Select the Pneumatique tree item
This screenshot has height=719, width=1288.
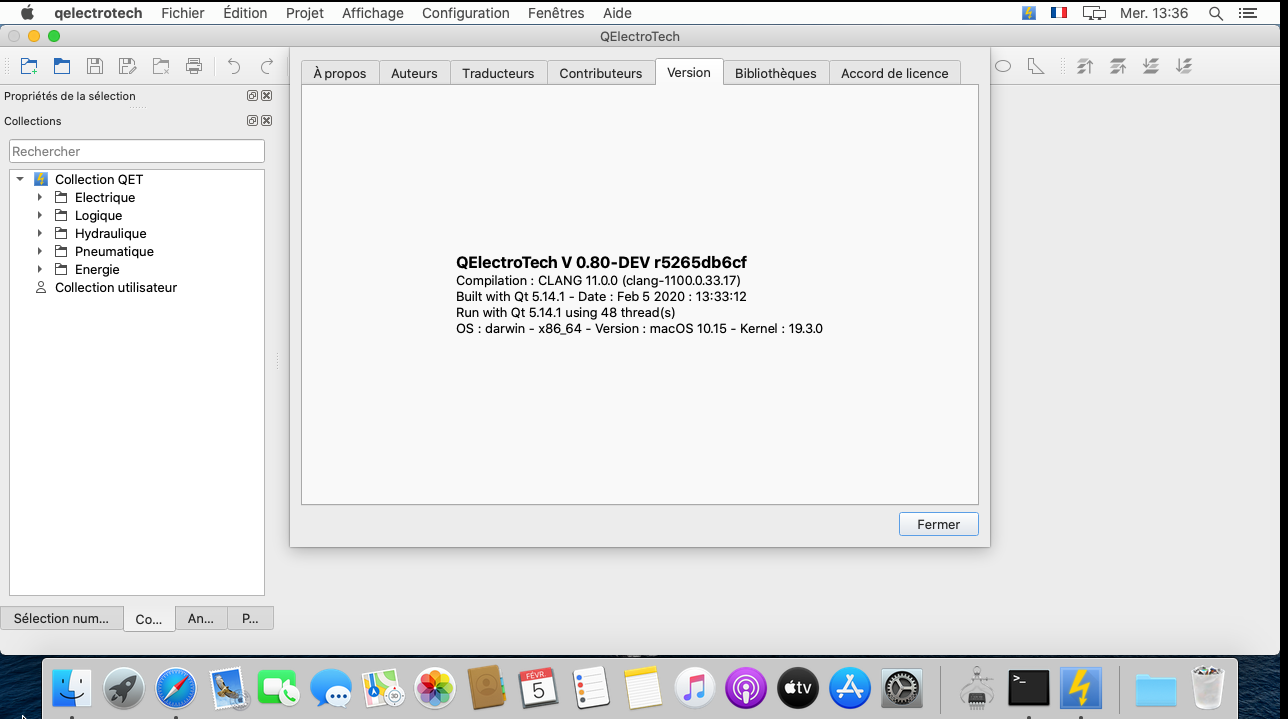(114, 251)
